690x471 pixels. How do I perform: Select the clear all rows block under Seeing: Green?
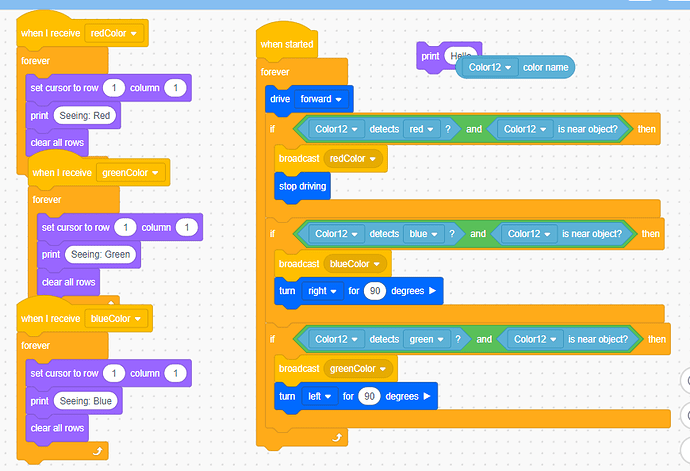click(69, 282)
